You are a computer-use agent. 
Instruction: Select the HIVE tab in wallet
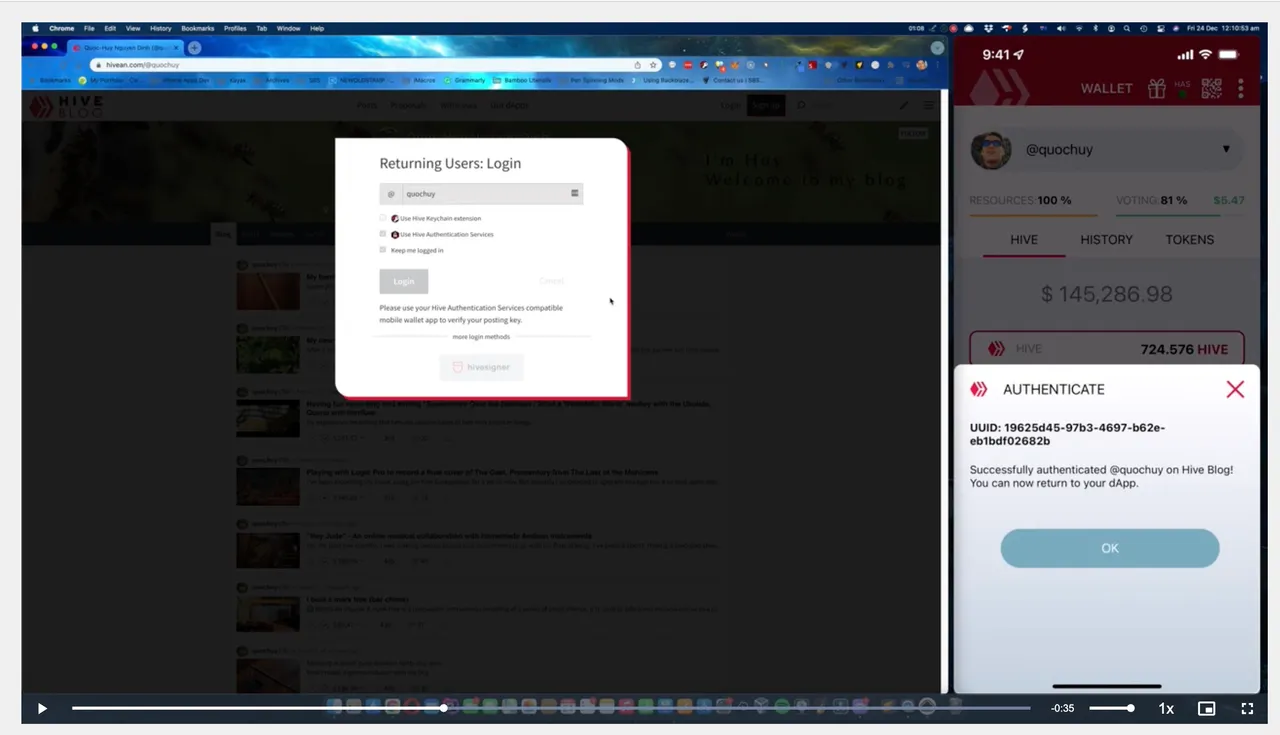1024,239
